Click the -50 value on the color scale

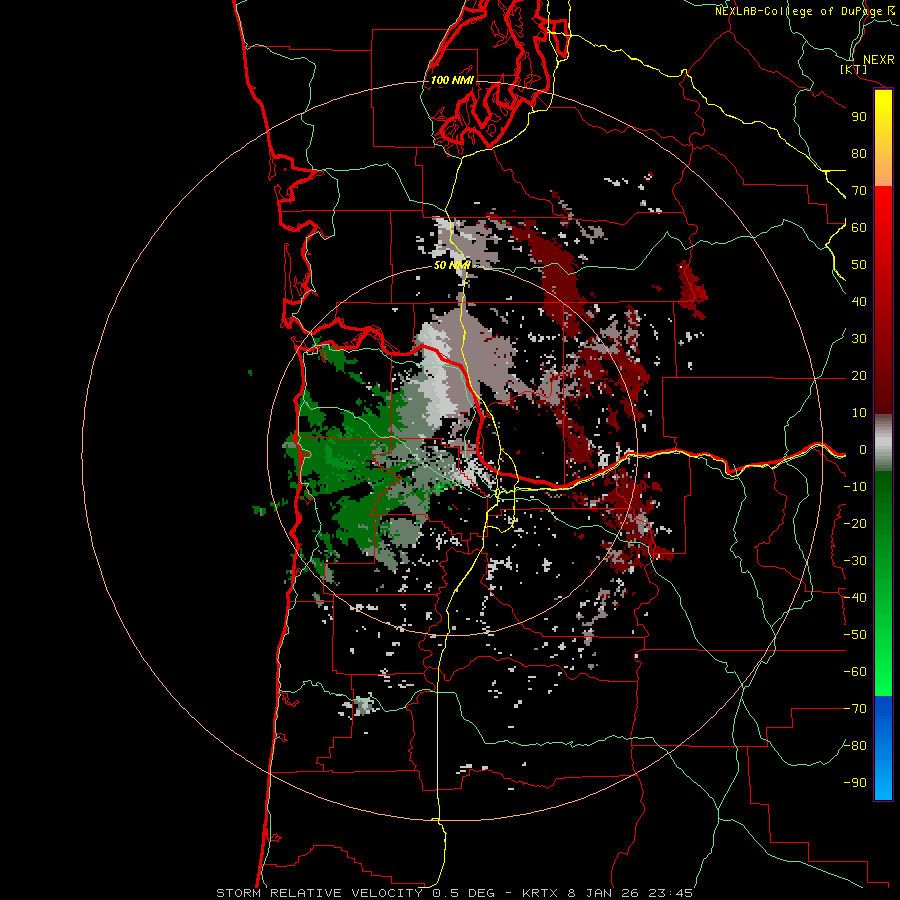[x=855, y=635]
